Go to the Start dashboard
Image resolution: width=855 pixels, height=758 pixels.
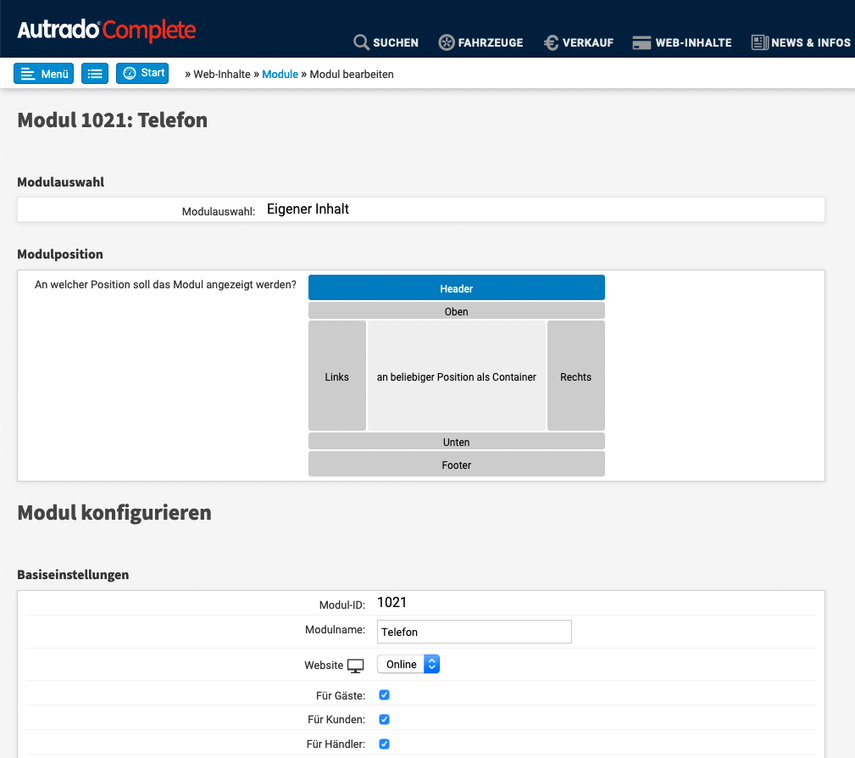[x=142, y=74]
